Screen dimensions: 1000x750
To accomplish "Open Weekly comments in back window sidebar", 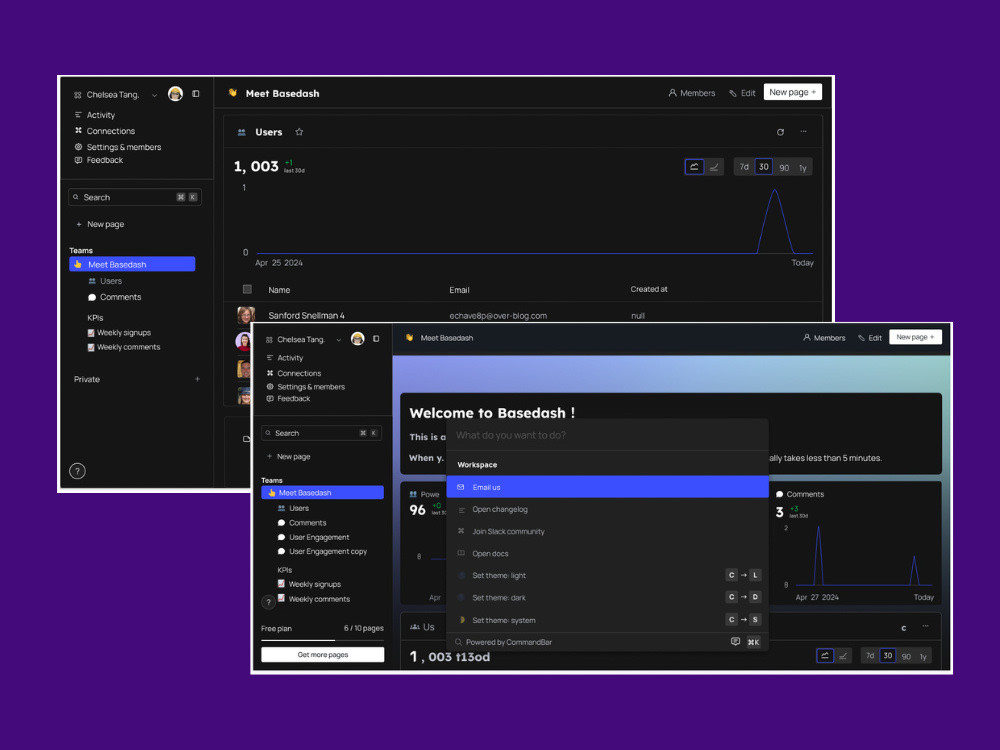I will (x=124, y=348).
